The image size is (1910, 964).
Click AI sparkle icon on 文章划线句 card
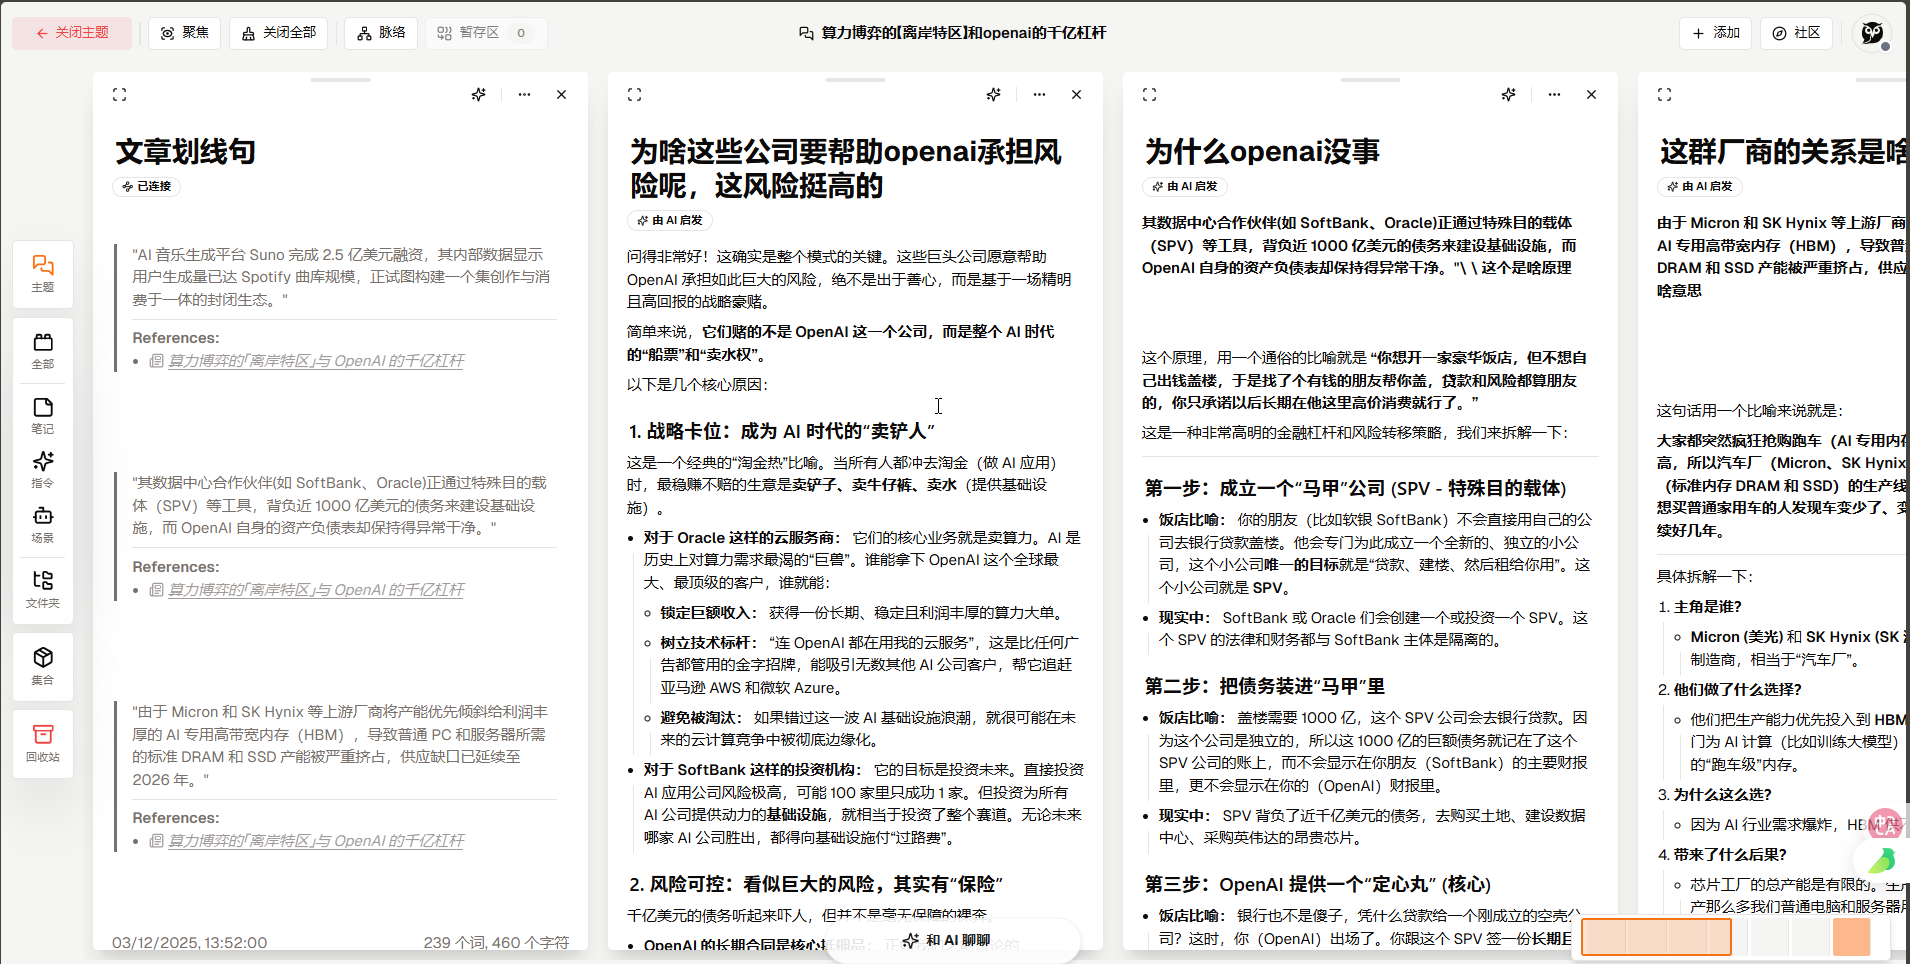[479, 95]
